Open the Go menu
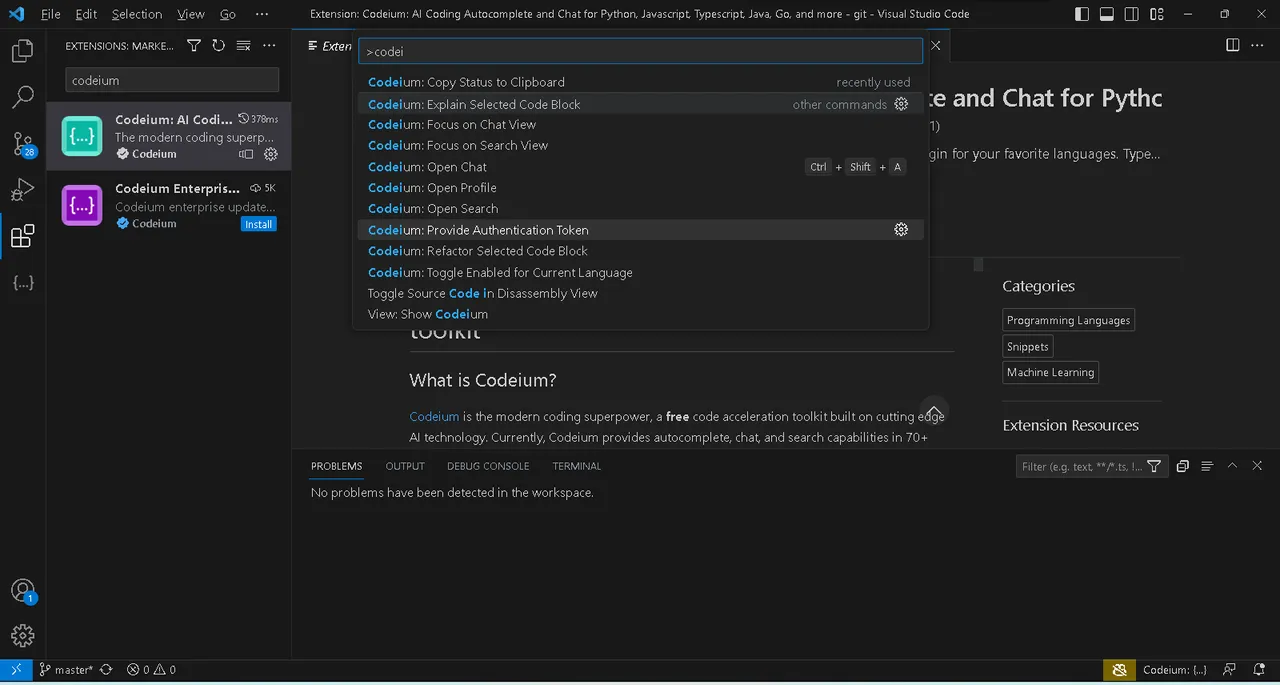The image size is (1280, 685). (228, 14)
